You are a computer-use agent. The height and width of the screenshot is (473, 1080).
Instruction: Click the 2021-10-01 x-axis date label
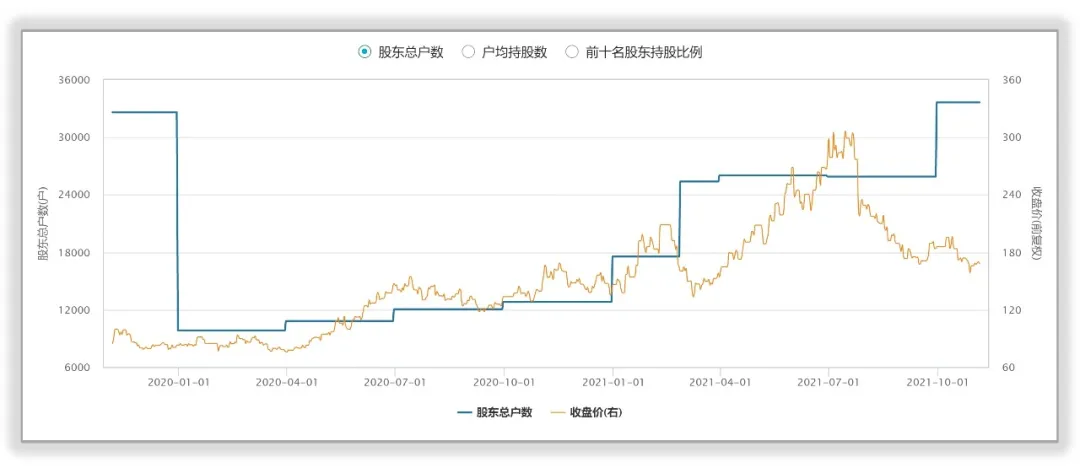937,381
